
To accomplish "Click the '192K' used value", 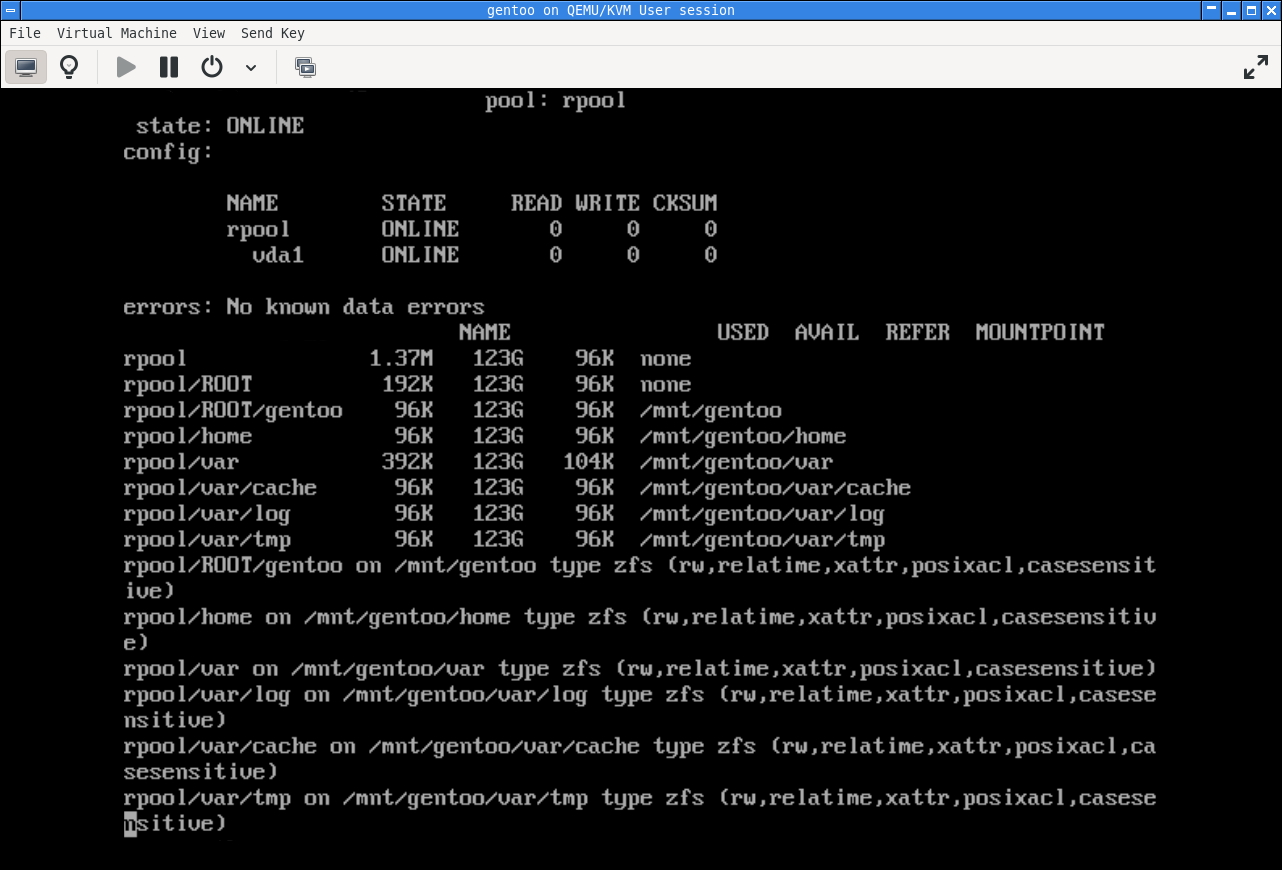I will coord(407,385).
